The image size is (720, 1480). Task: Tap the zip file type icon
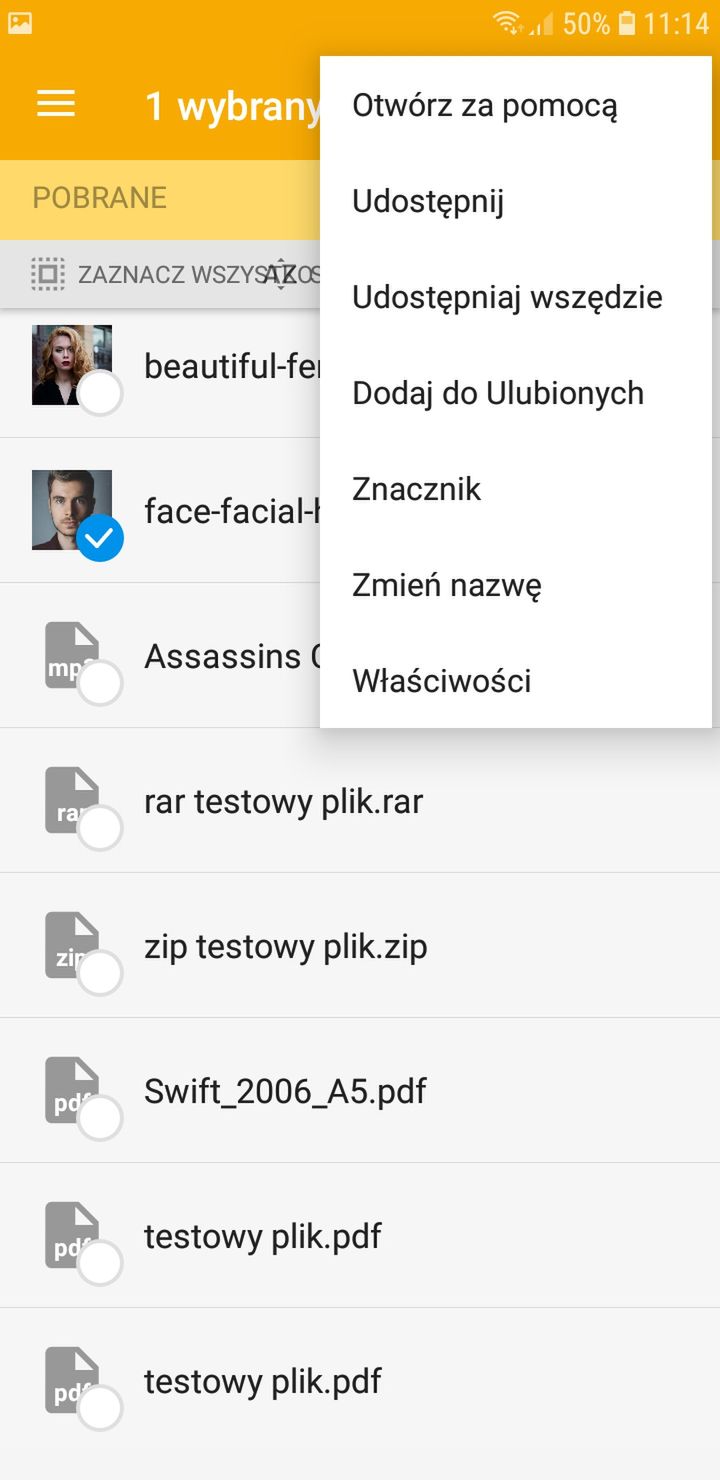pos(72,945)
